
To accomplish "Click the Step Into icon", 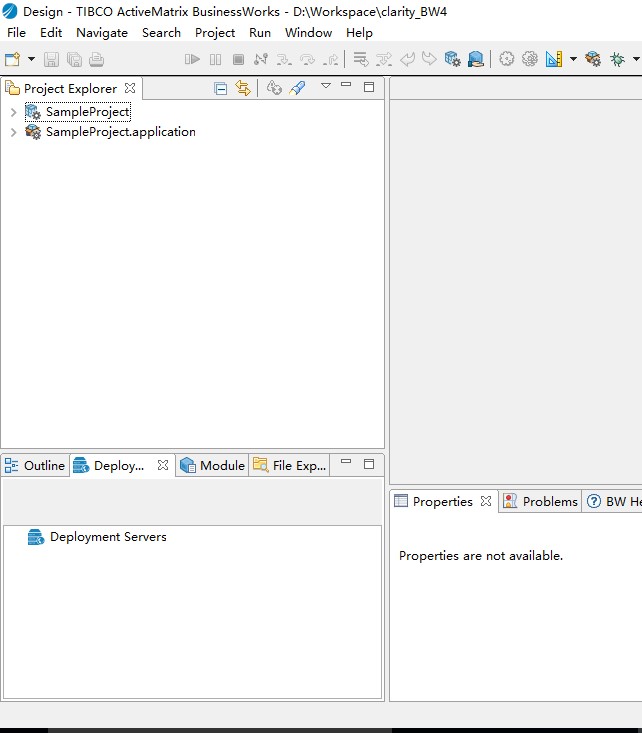I will tap(284, 59).
